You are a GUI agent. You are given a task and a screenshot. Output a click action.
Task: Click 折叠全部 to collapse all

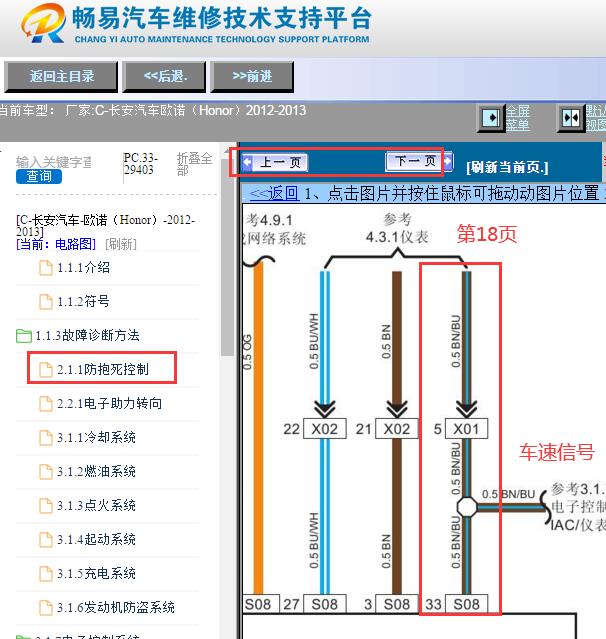coord(194,163)
